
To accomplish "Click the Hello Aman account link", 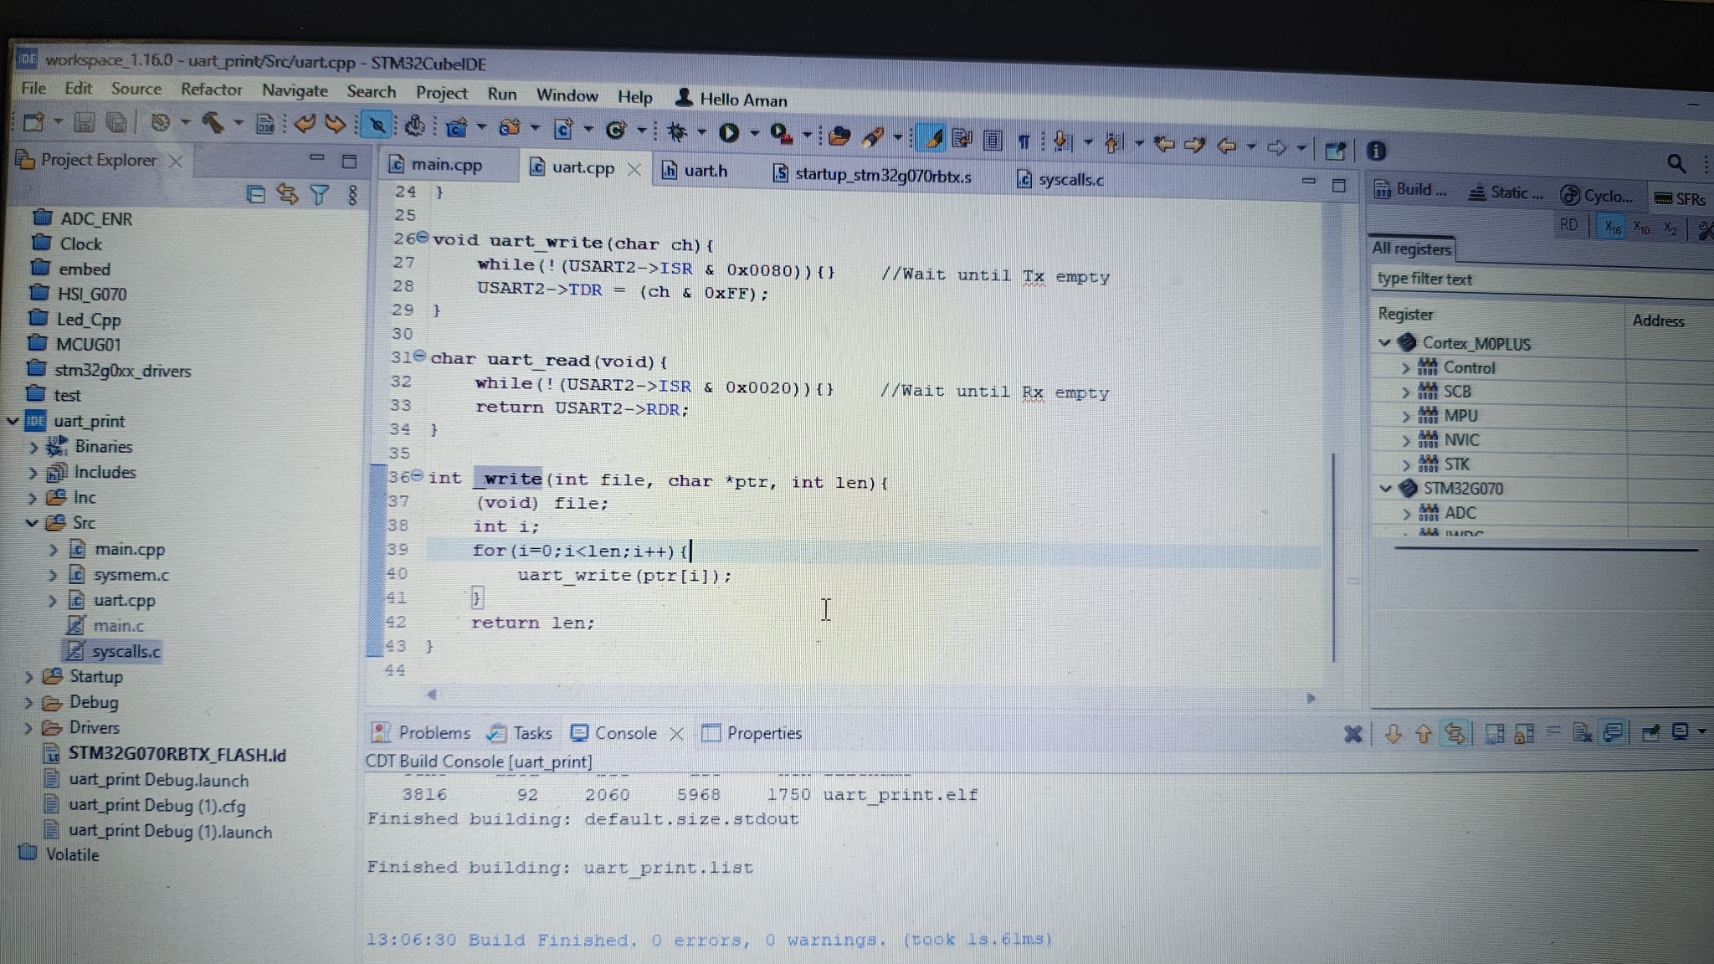I will [x=741, y=99].
